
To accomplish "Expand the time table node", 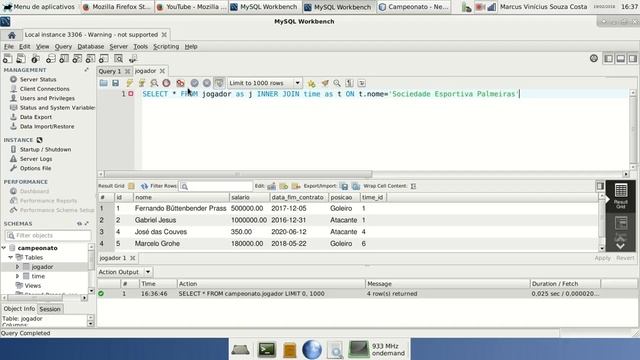I will coord(17,276).
